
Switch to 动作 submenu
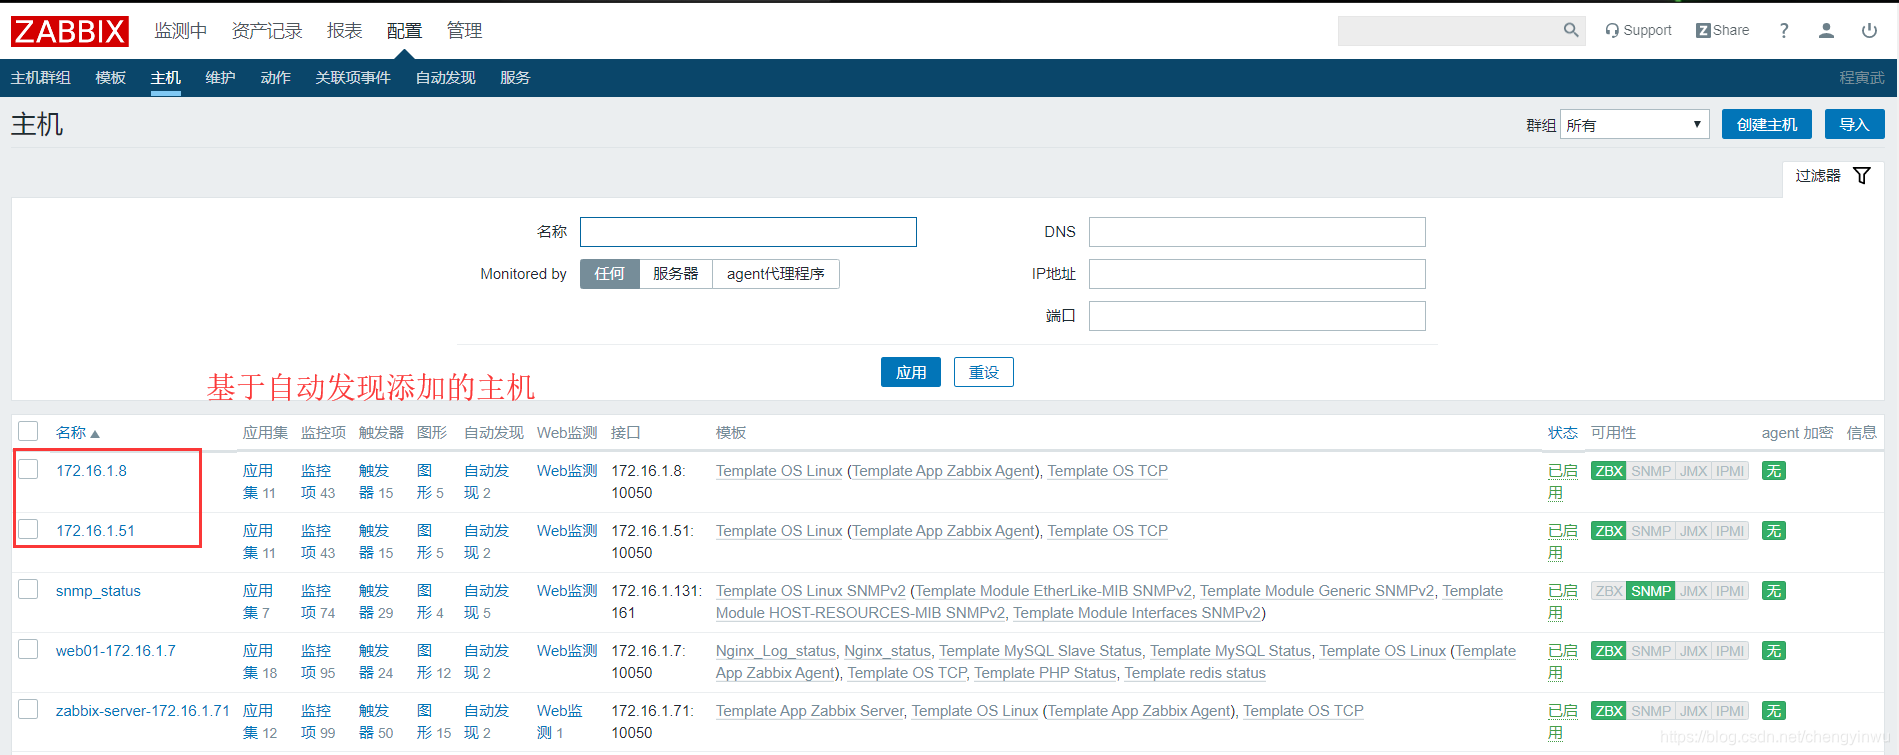276,78
